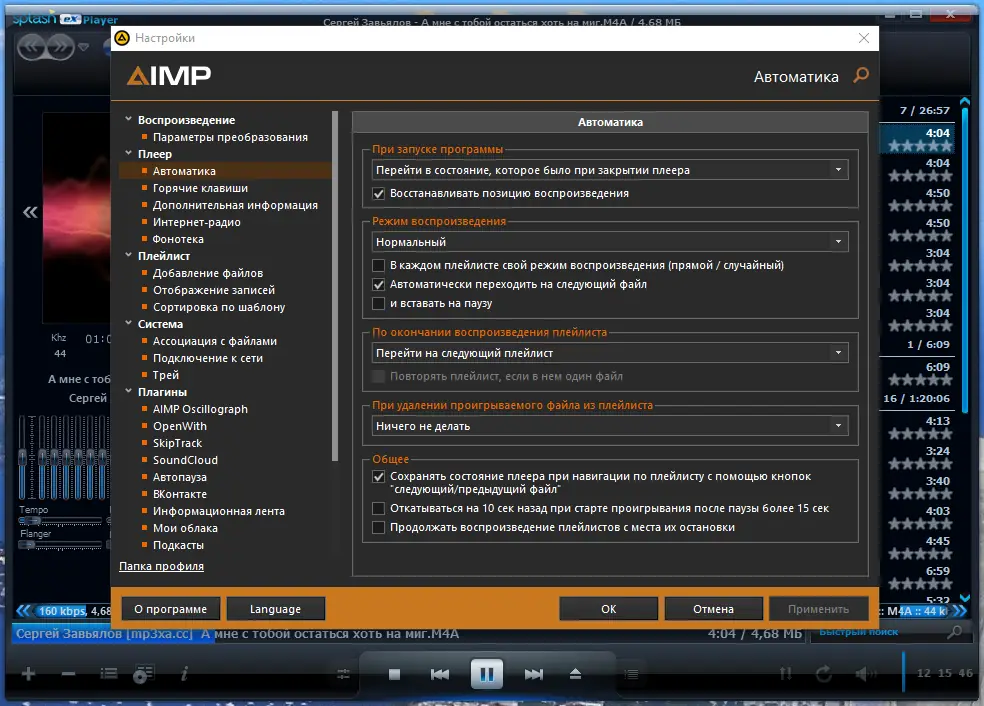The width and height of the screenshot is (984, 706).
Task: Collapse the 'Плейлист' tree section
Action: pyautogui.click(x=129, y=255)
